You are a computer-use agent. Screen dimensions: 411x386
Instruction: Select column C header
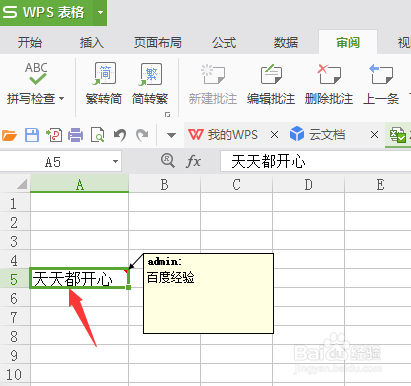(x=236, y=184)
